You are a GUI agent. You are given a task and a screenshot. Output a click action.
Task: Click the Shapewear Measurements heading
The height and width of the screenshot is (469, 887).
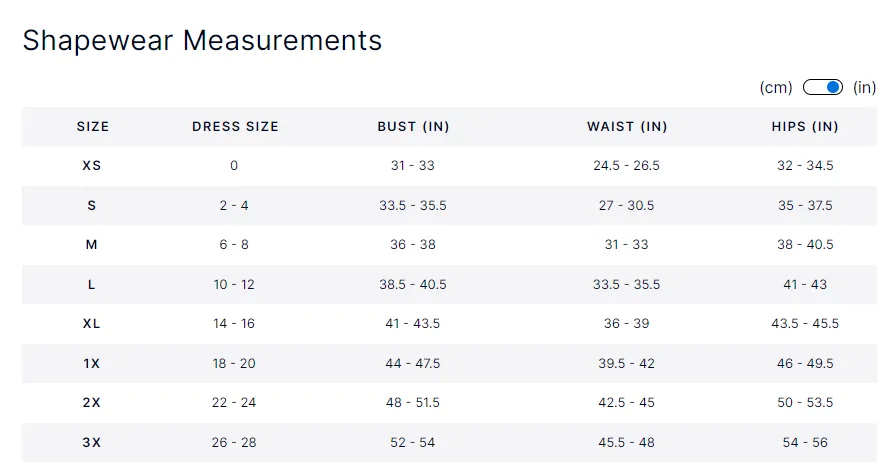click(x=203, y=41)
